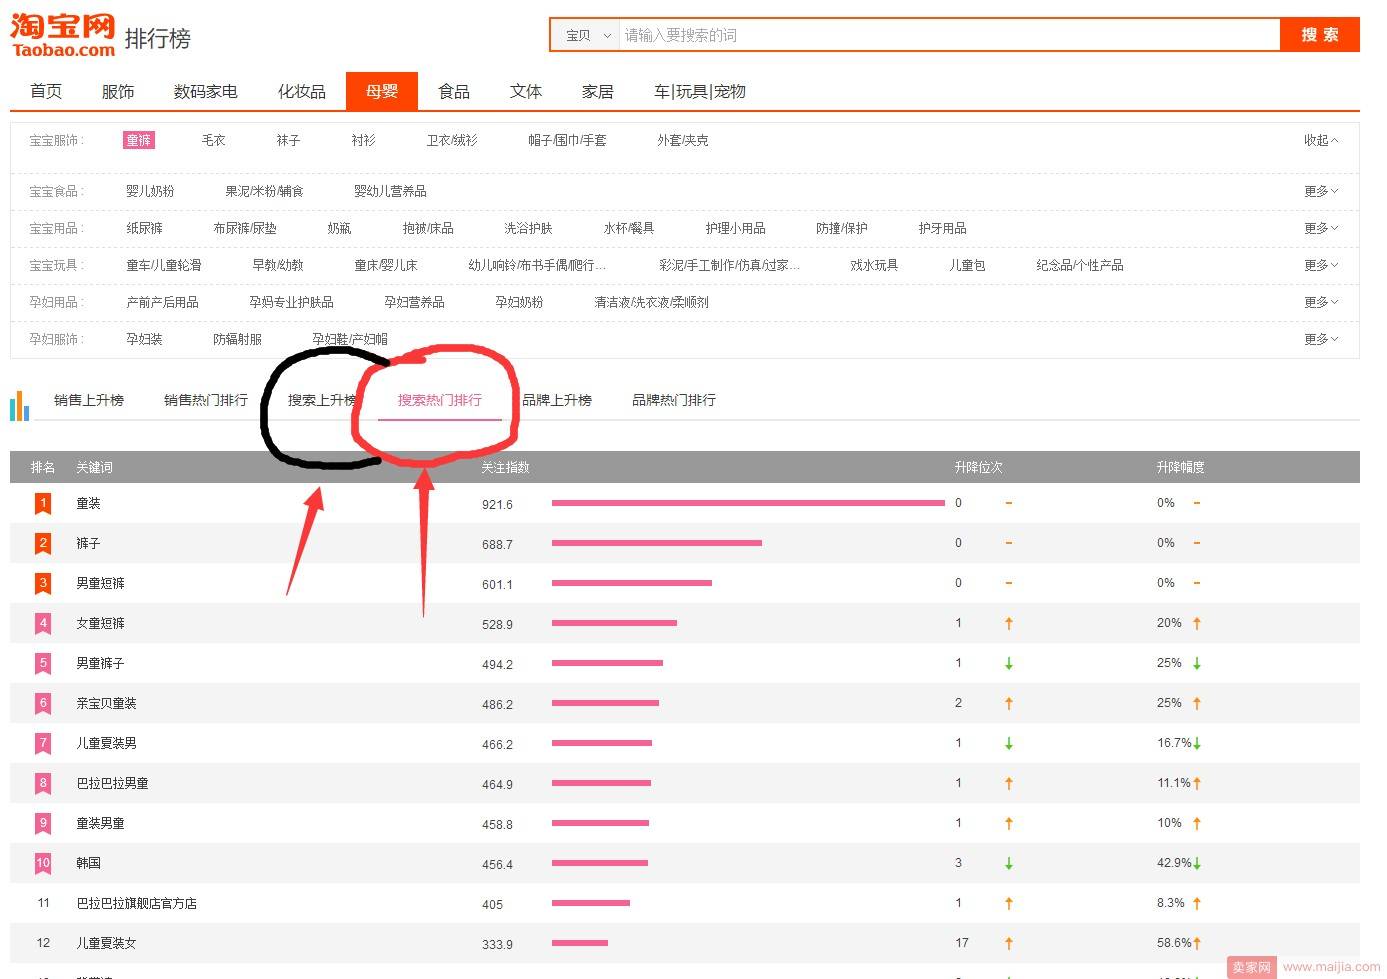Expand 孕妇用品 row with 更多
This screenshot has height=979, width=1387.
[1321, 302]
